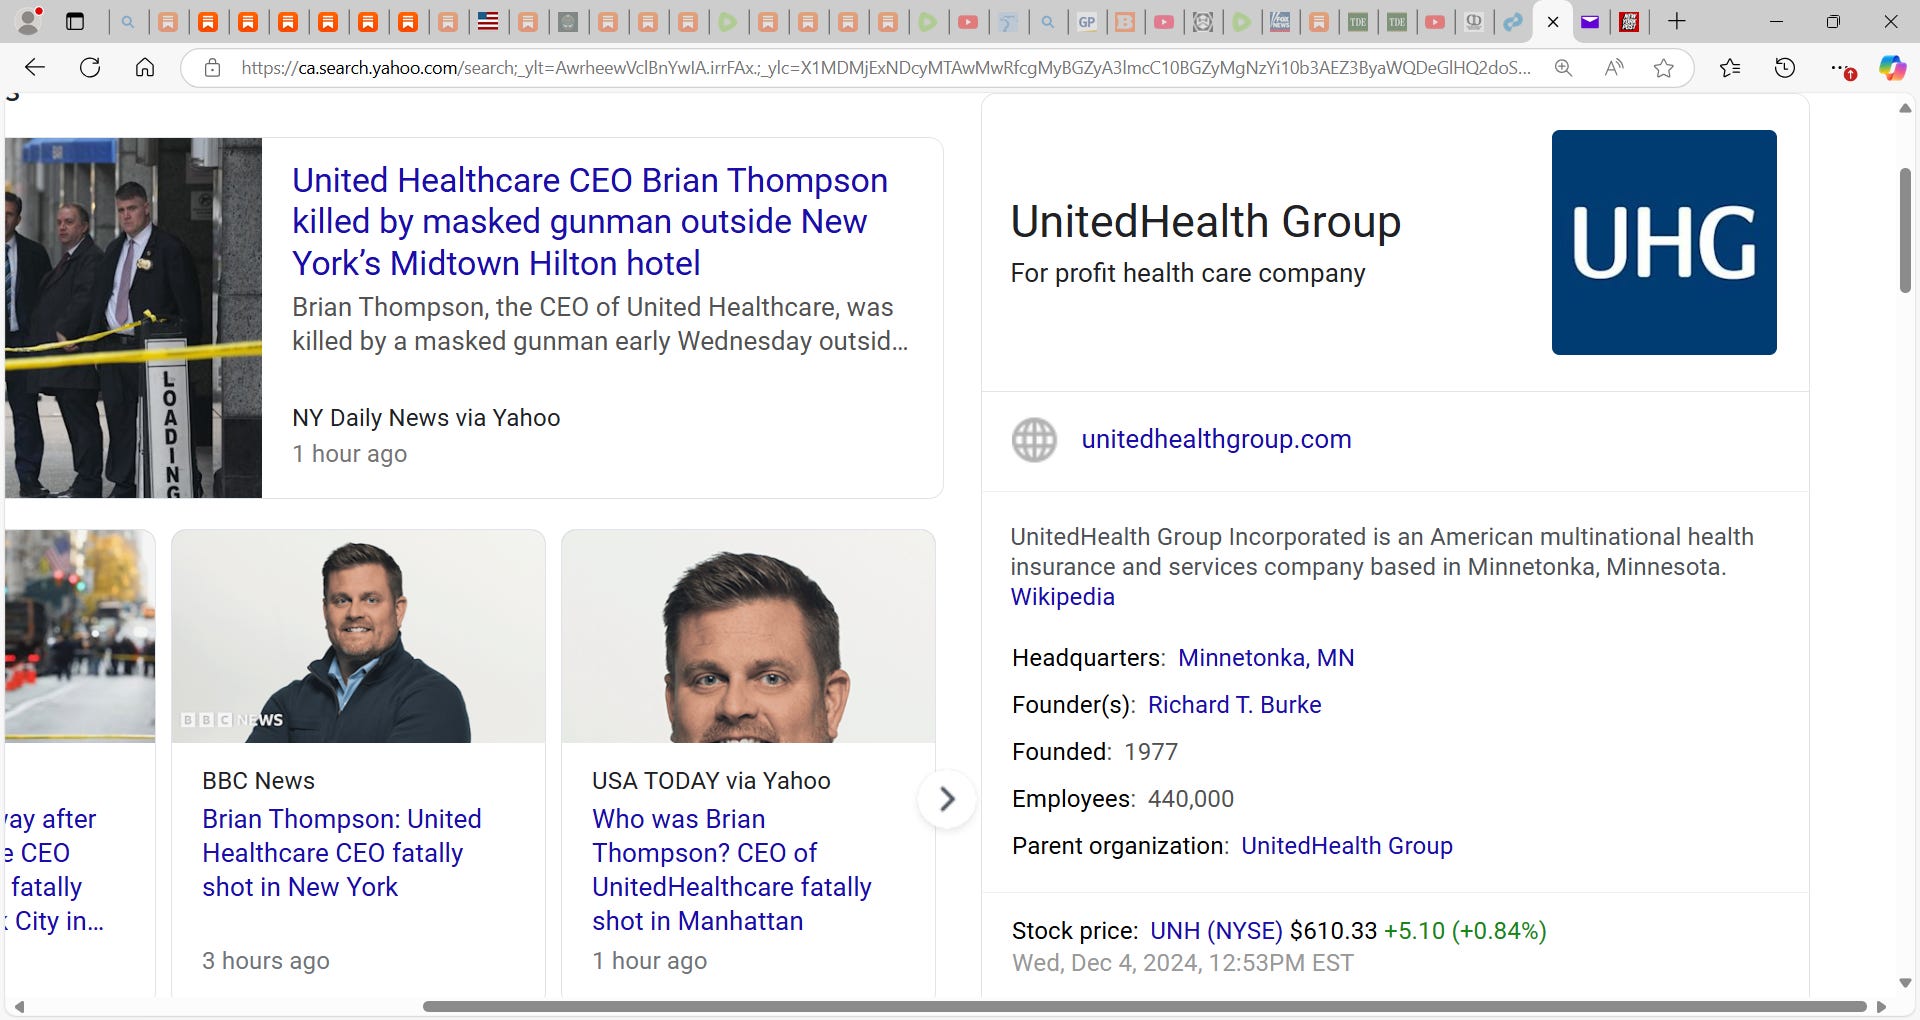The height and width of the screenshot is (1020, 1920).
Task: Switch to the Yahoo Mail envelope tab
Action: coord(1590,21)
